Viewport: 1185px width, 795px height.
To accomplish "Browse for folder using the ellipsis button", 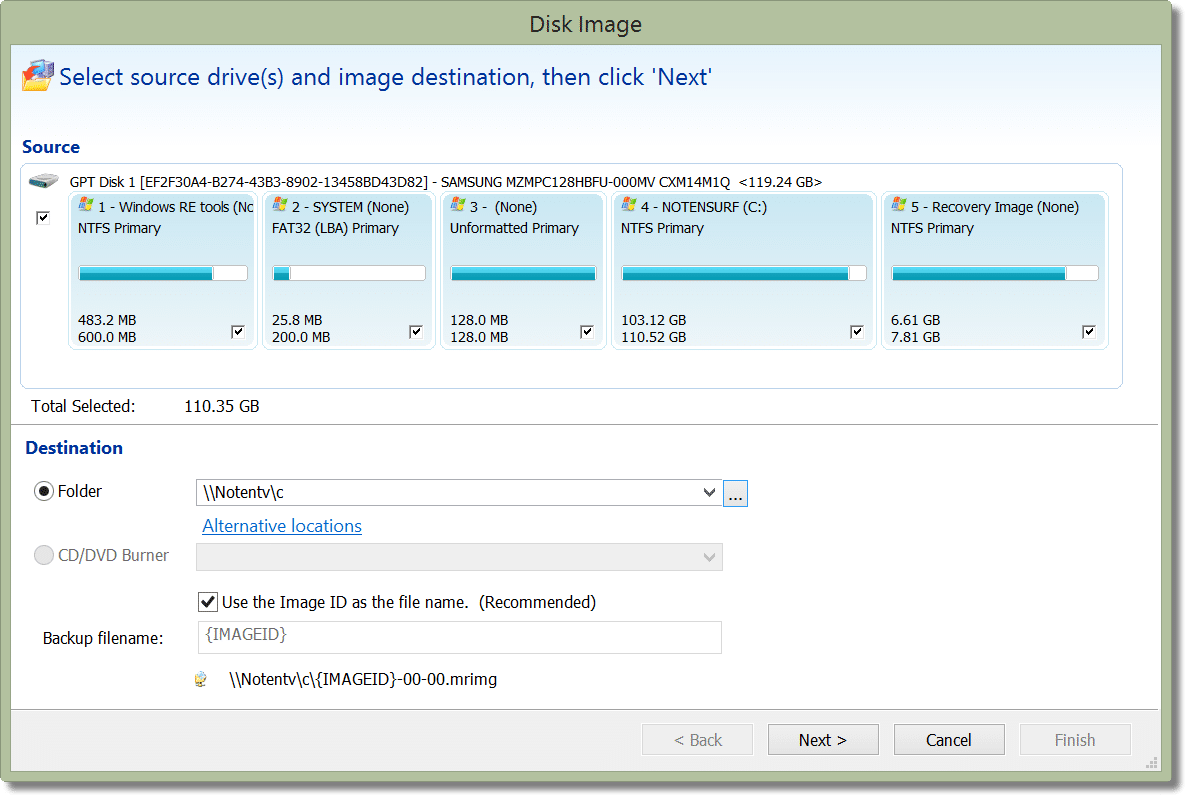I will point(736,493).
